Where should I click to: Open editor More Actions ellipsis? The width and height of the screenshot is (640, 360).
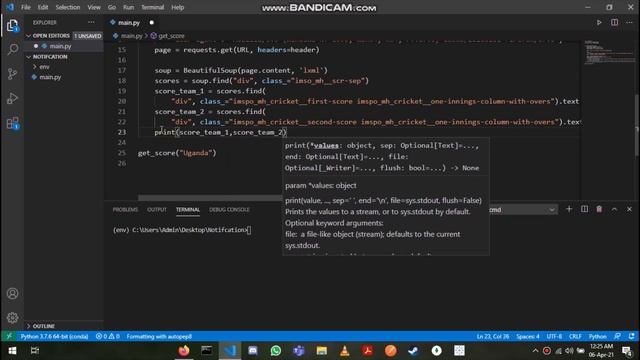tap(629, 22)
